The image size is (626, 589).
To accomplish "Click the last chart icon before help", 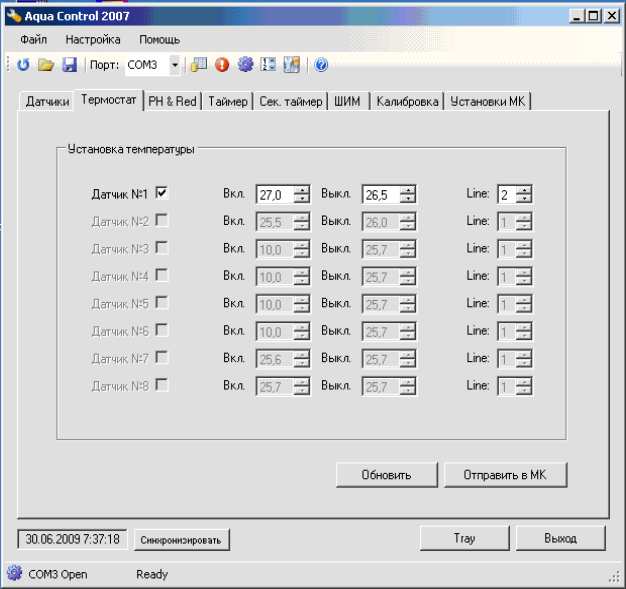I will pyautogui.click(x=291, y=65).
